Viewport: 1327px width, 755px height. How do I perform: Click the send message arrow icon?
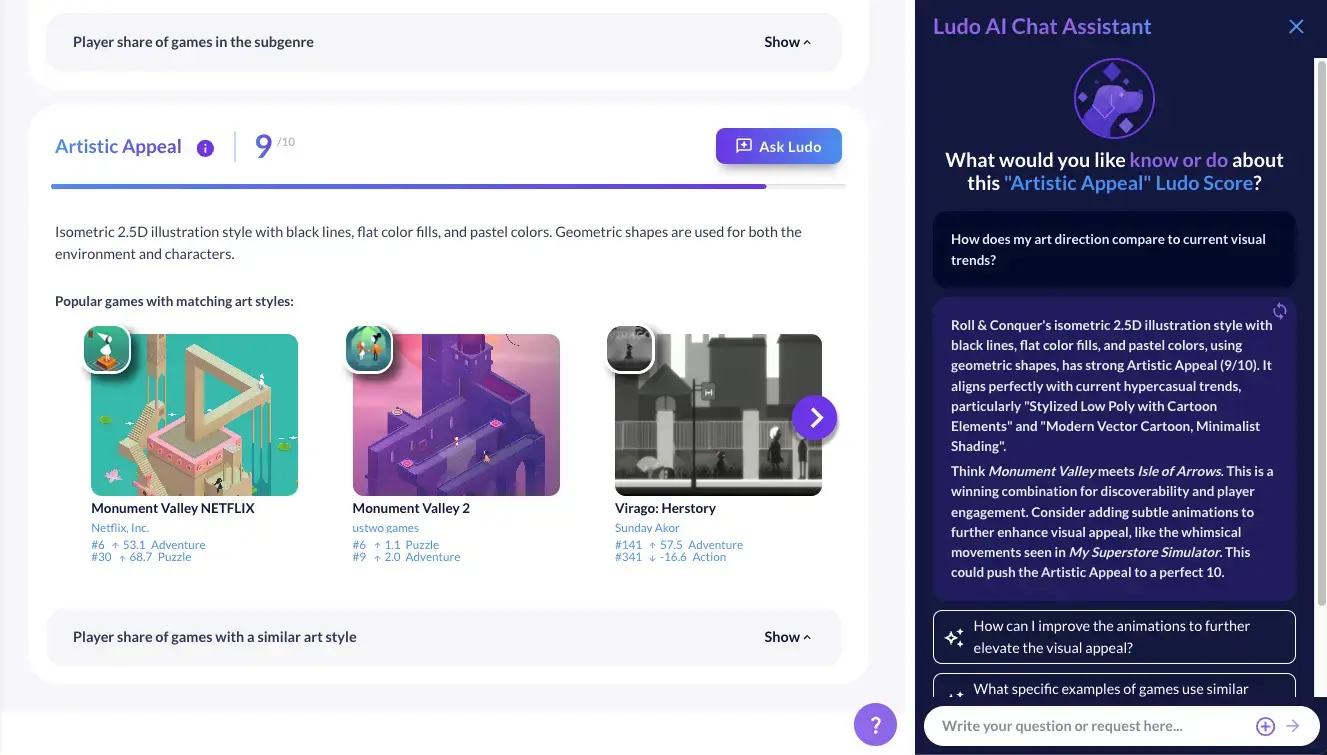point(1293,727)
